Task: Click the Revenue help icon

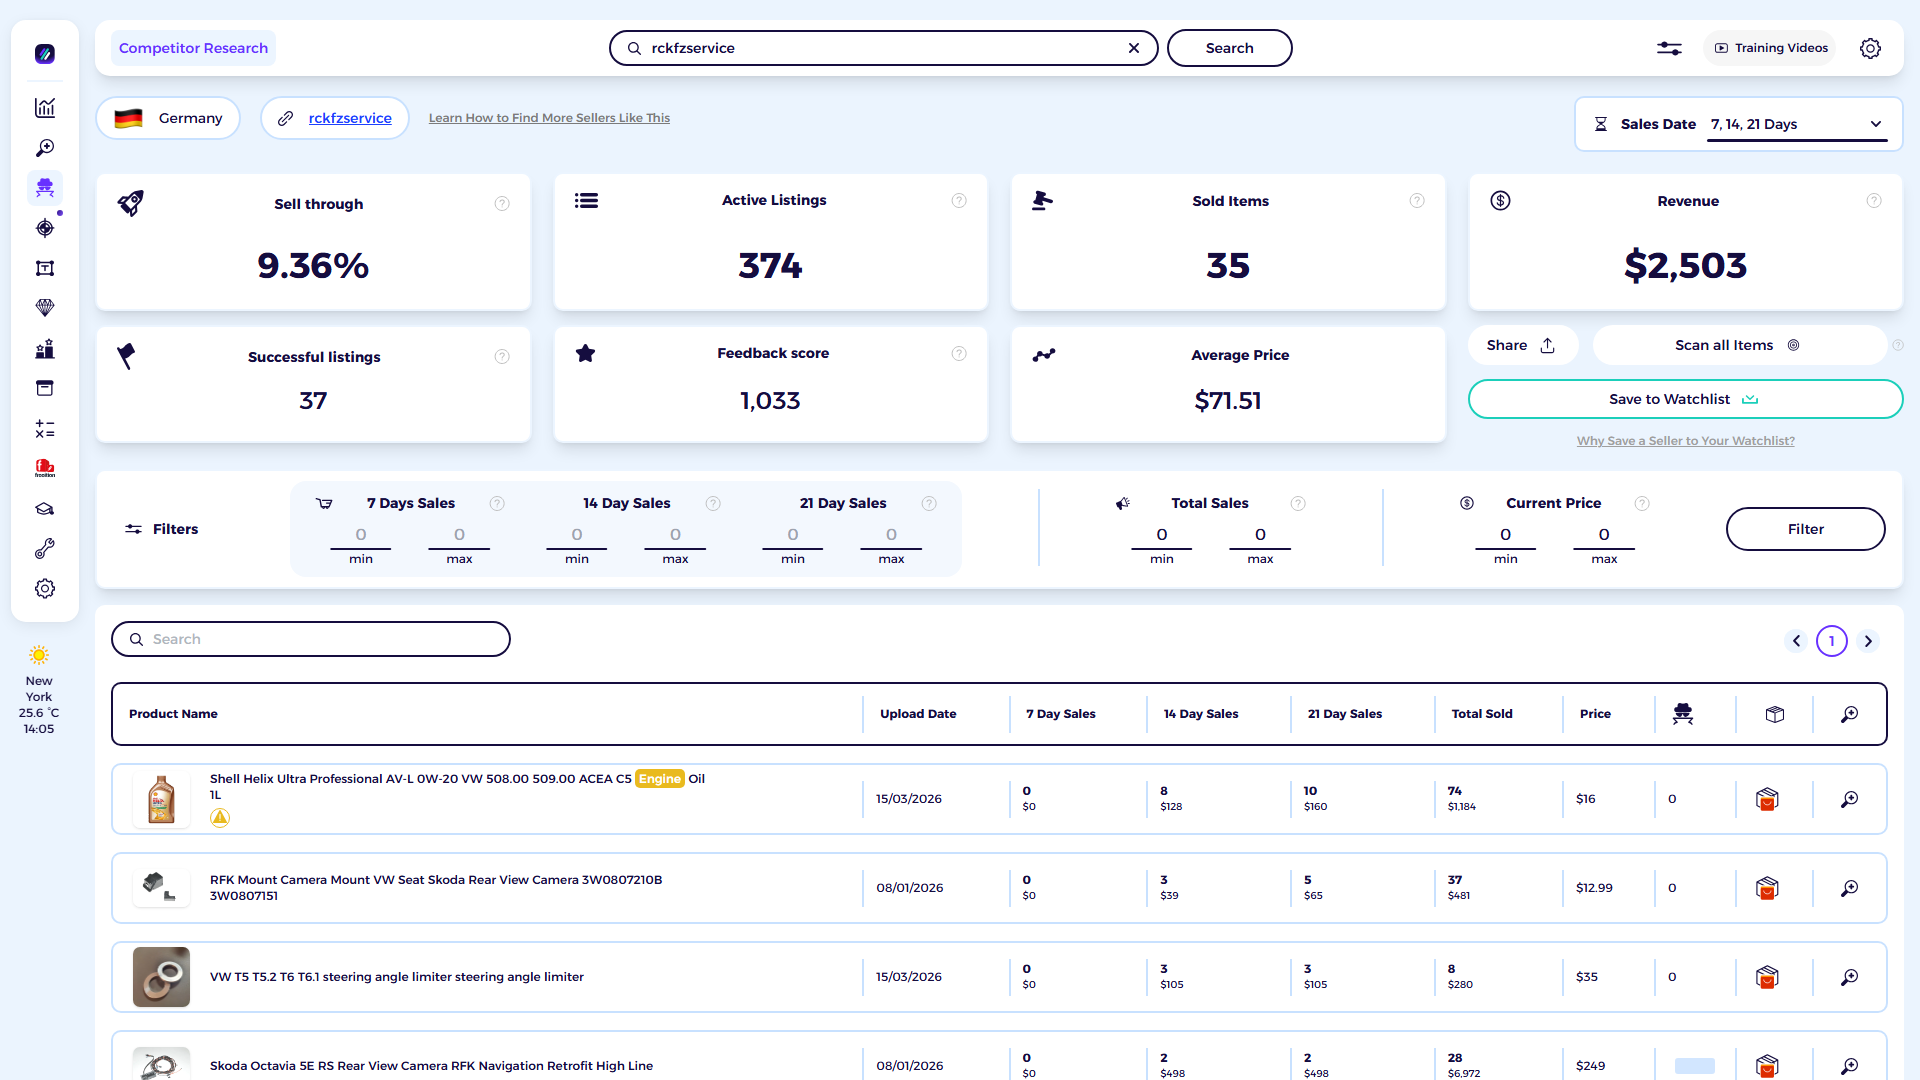Action: point(1874,201)
